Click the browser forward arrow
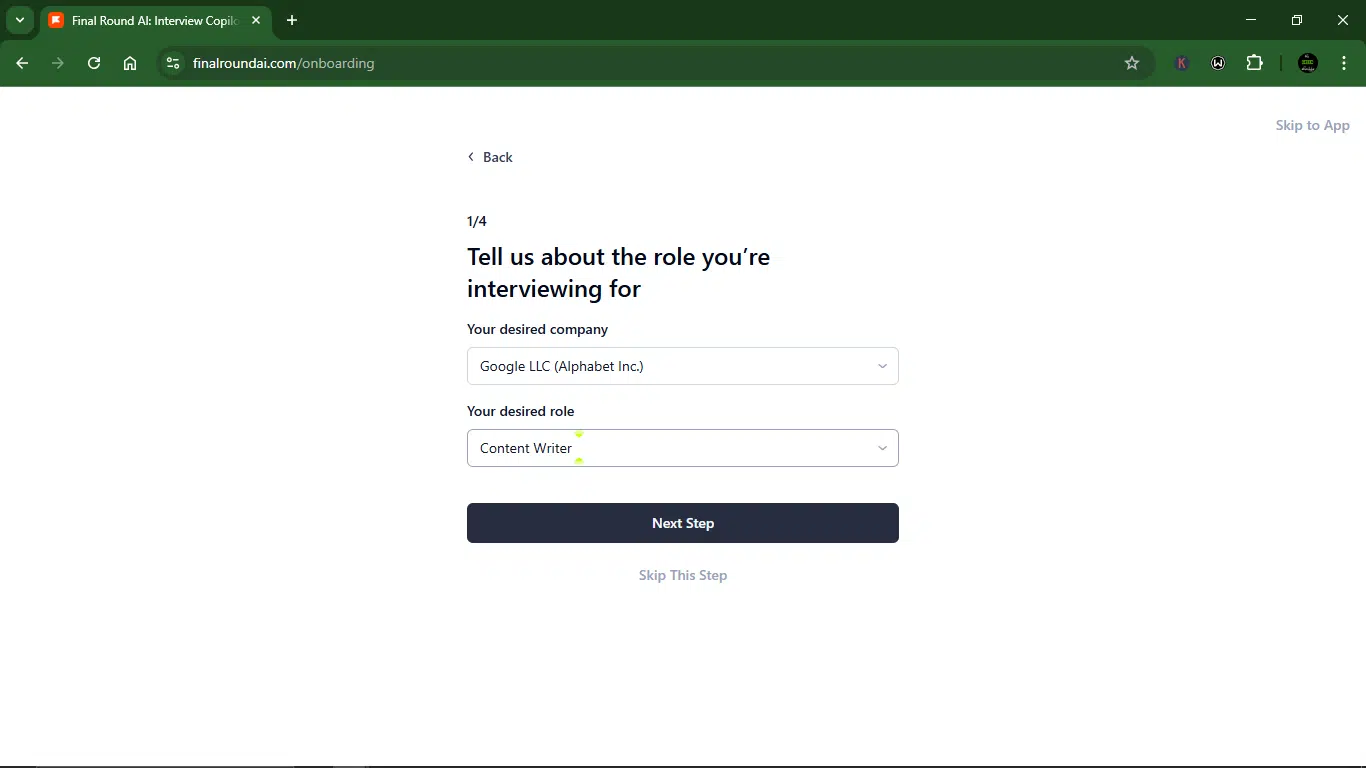 click(58, 63)
